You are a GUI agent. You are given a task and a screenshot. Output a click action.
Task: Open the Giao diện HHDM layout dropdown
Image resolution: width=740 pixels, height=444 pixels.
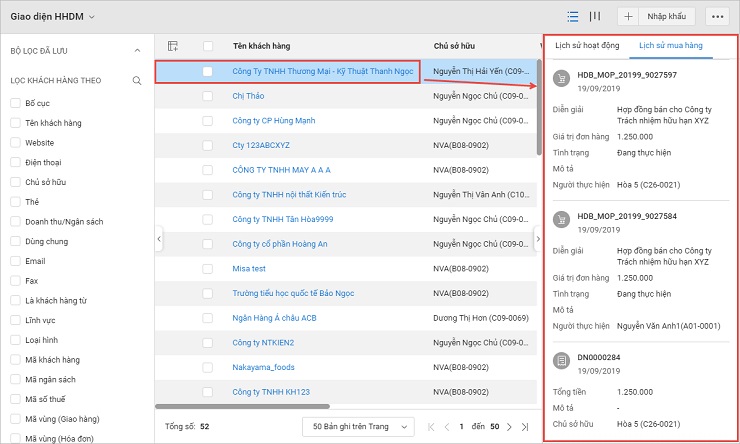click(52, 17)
